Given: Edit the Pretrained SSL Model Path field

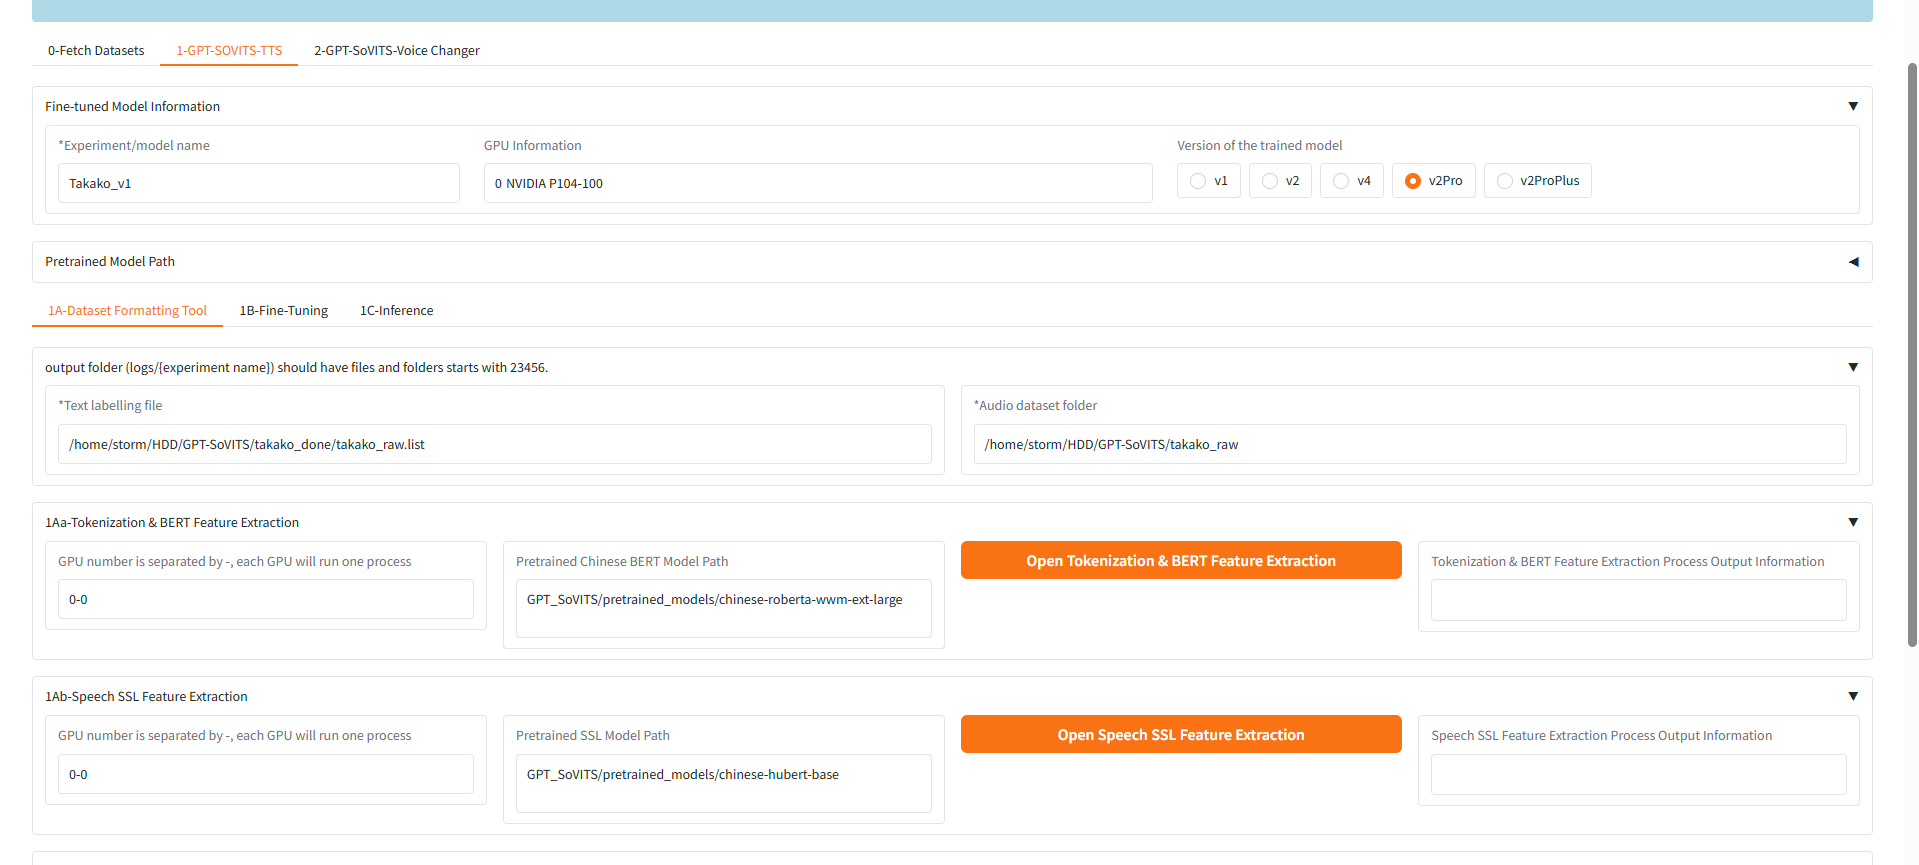Looking at the screenshot, I should point(724,783).
